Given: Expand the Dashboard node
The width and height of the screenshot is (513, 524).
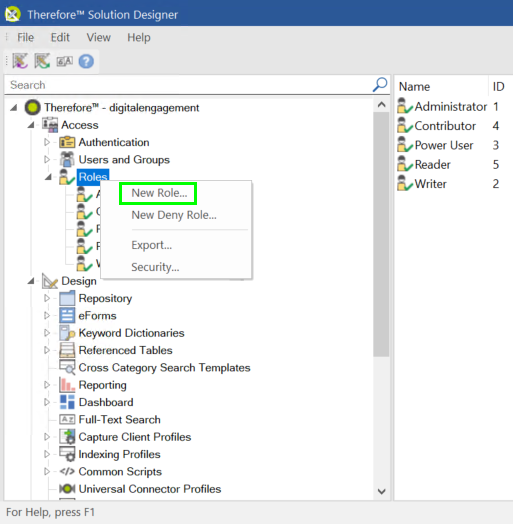Looking at the screenshot, I should (x=47, y=402).
